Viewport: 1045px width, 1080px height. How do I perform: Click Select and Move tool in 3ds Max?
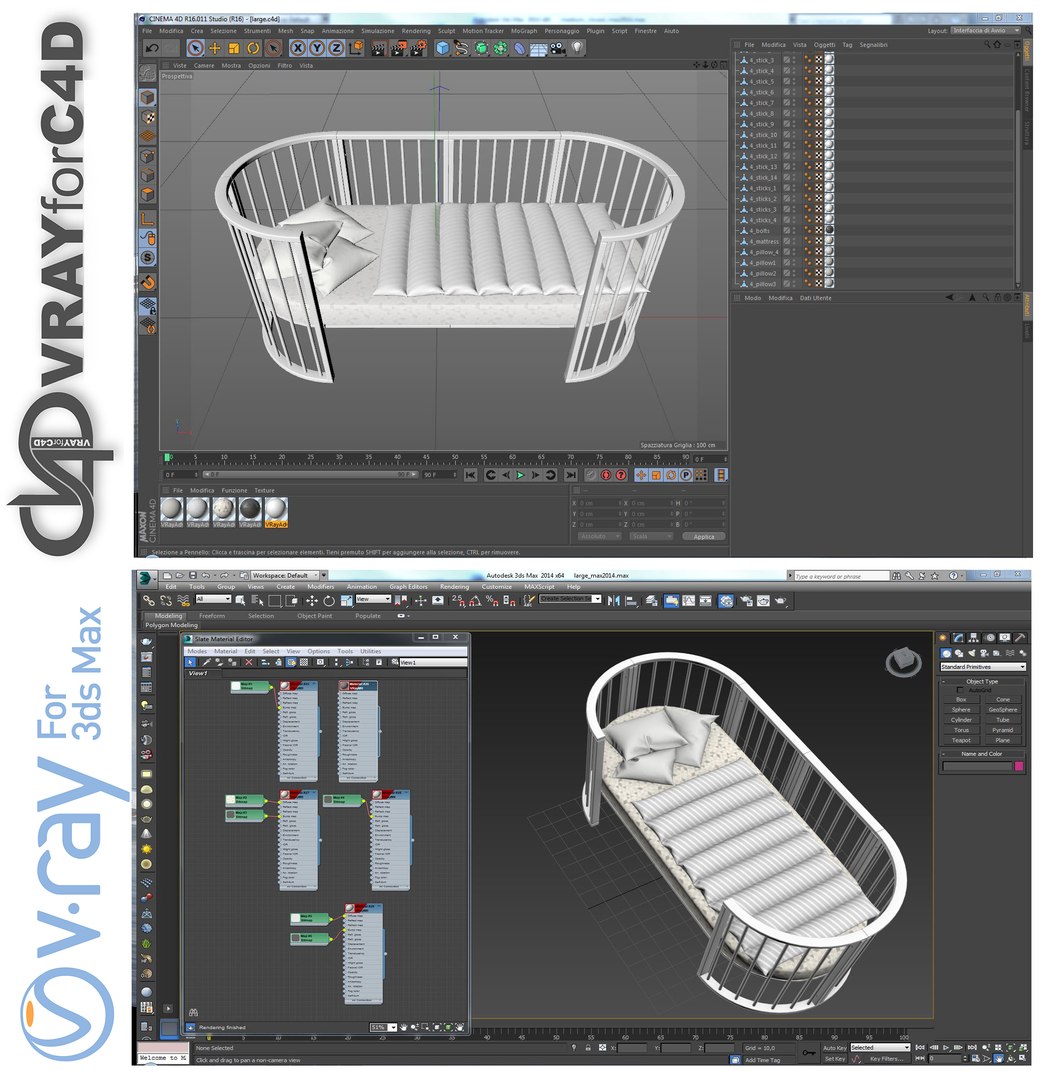pyautogui.click(x=311, y=601)
